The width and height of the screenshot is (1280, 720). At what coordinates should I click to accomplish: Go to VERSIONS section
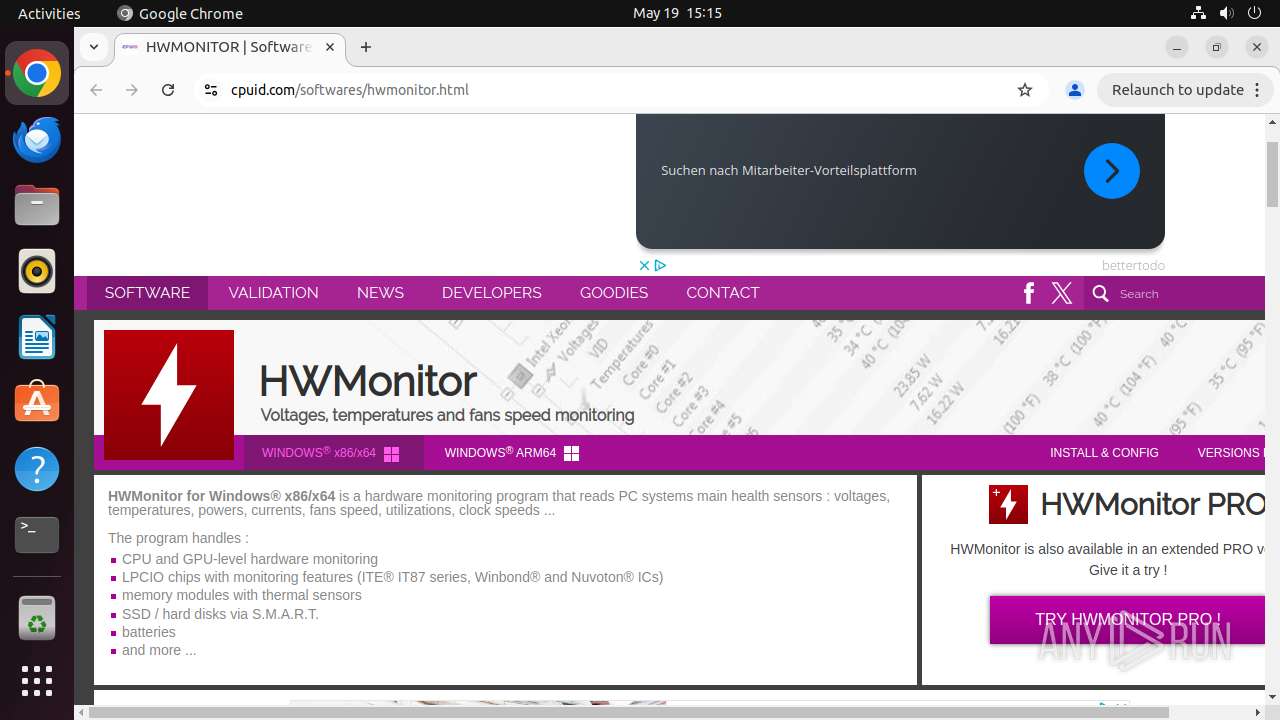coord(1229,453)
